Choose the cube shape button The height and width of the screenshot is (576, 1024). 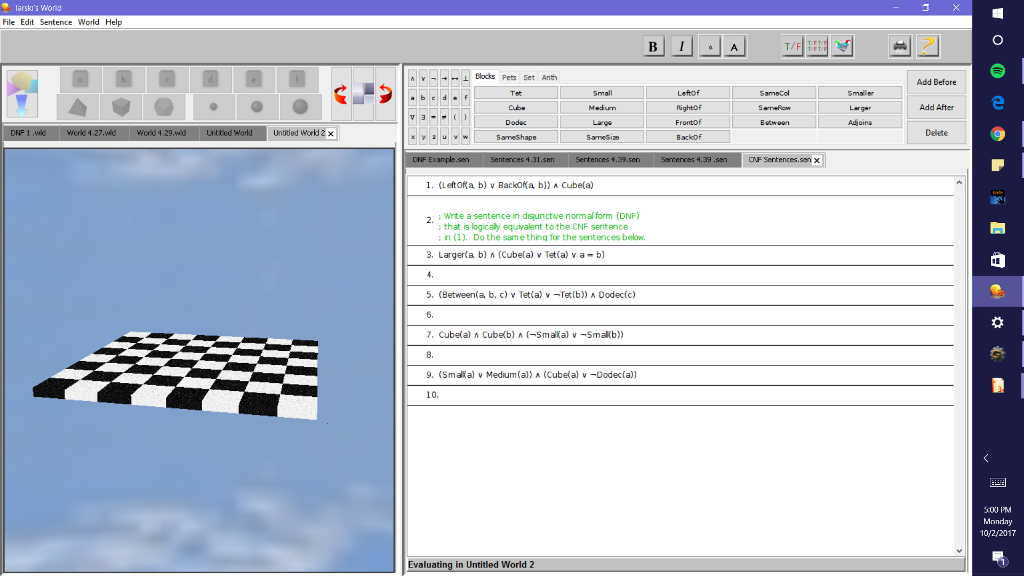[121, 106]
